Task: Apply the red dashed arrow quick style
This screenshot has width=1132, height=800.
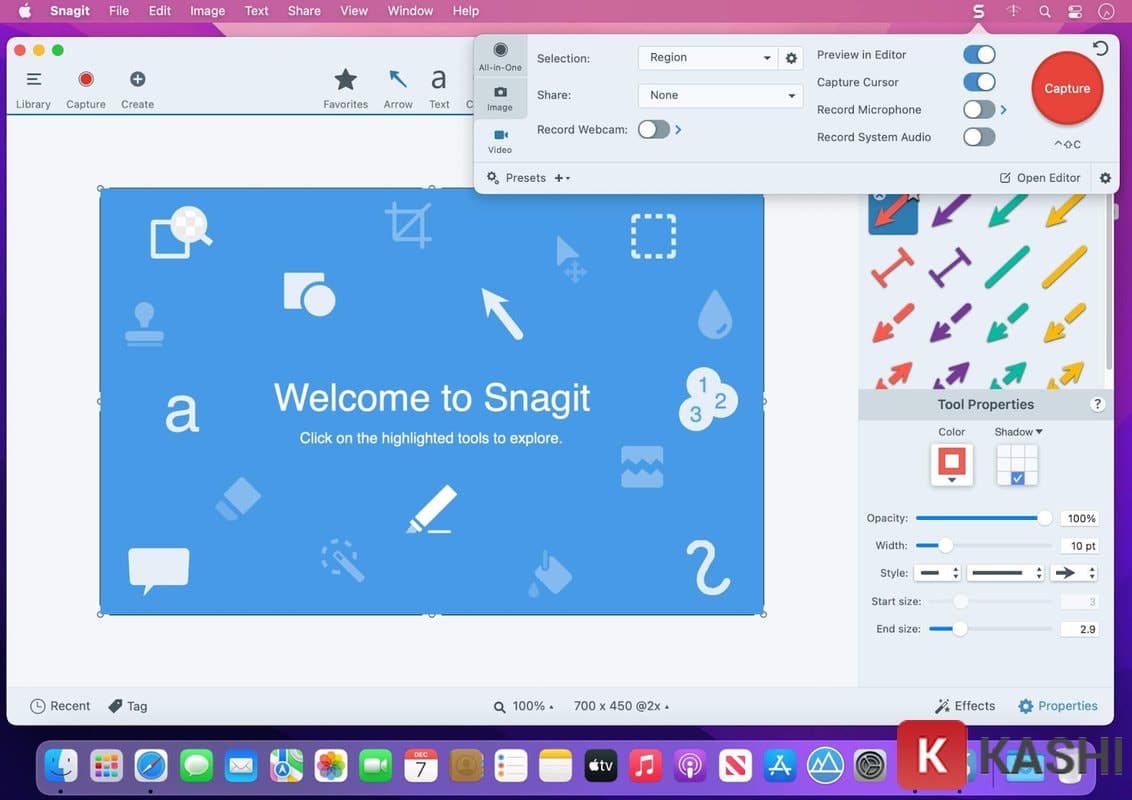Action: click(892, 322)
